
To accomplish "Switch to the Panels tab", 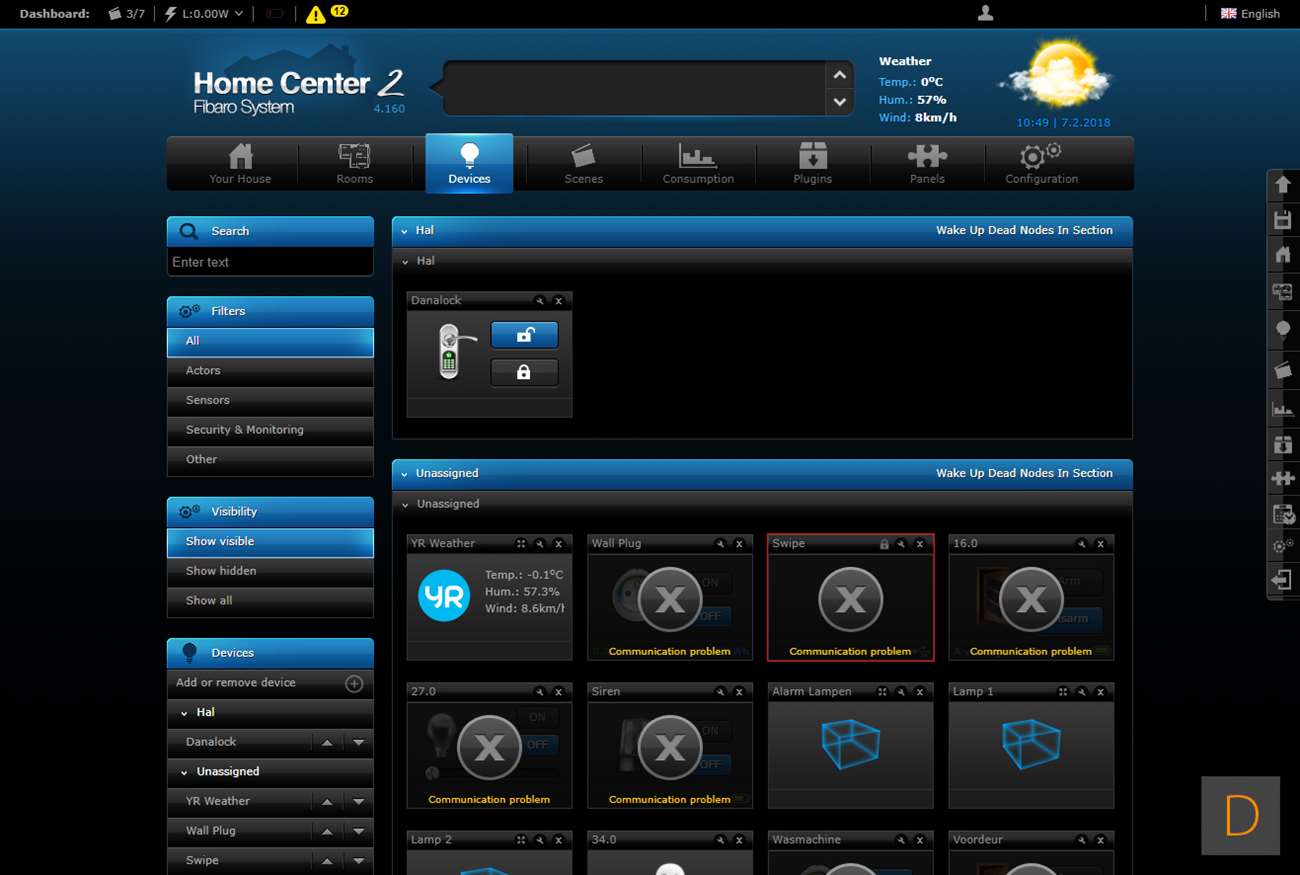I will point(927,163).
